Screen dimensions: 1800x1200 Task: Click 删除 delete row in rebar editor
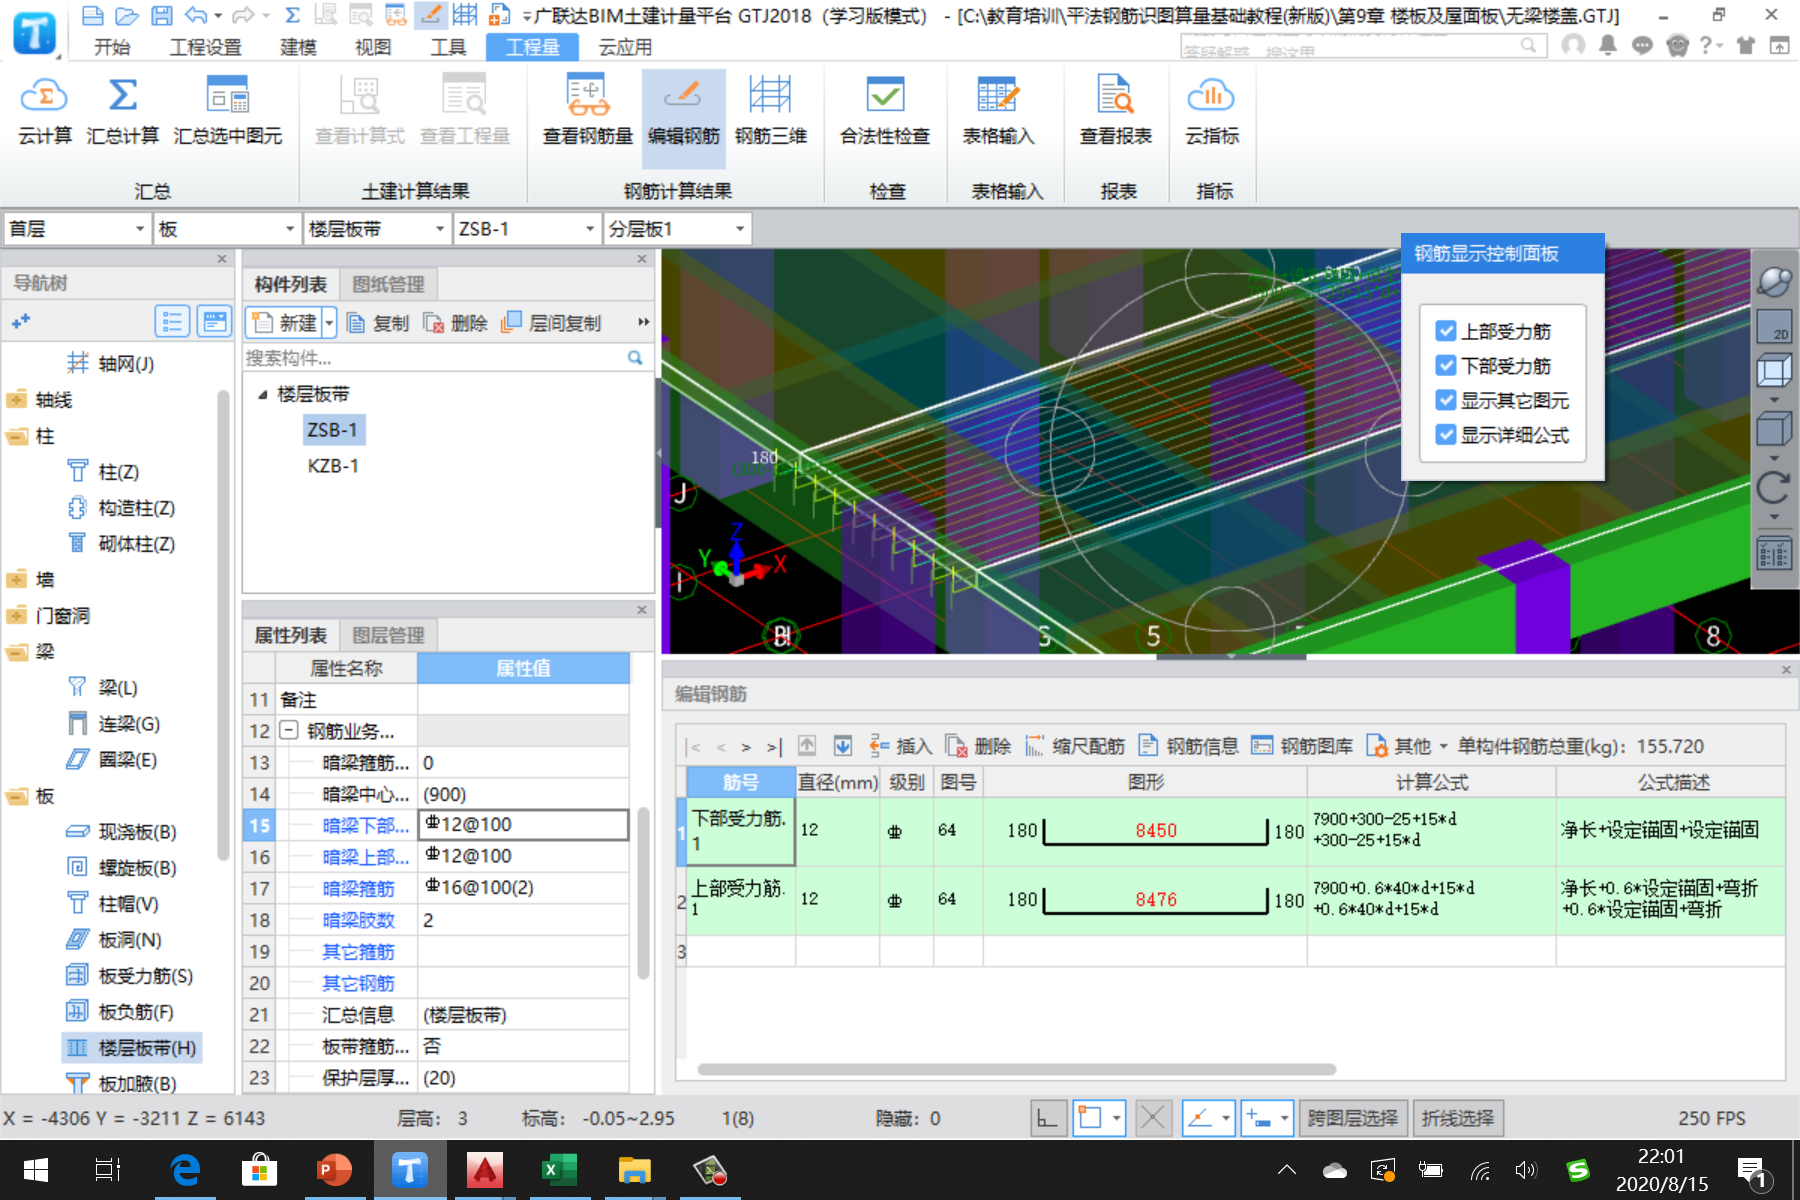[978, 746]
